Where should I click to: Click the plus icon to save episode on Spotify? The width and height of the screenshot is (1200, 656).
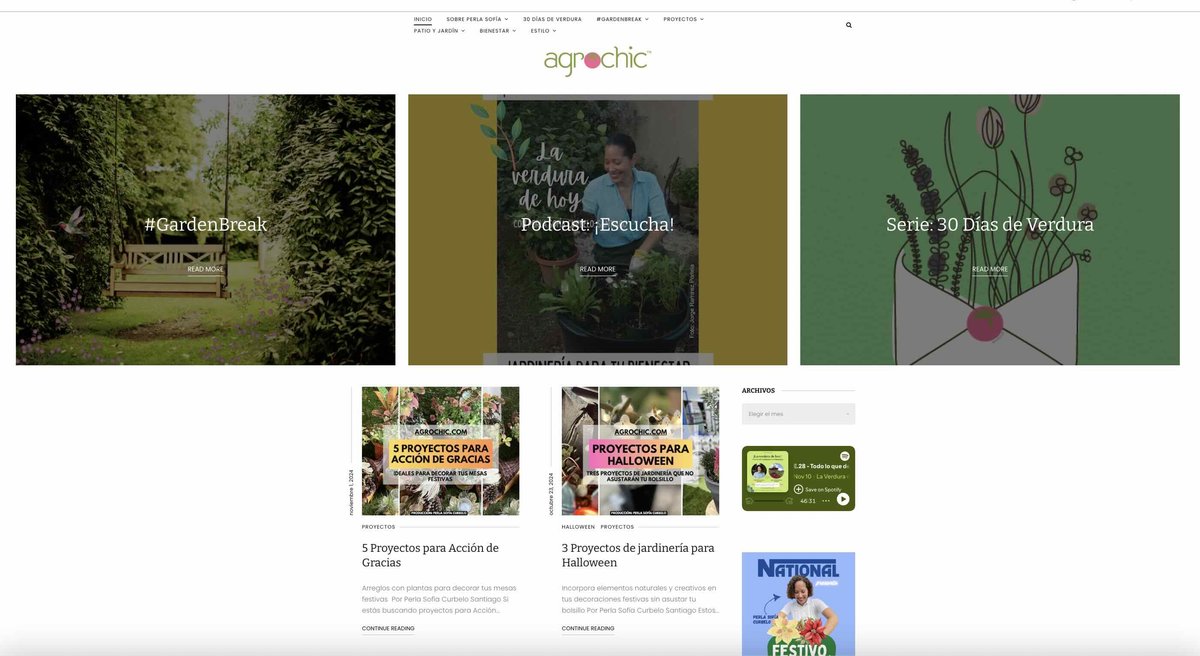click(799, 489)
